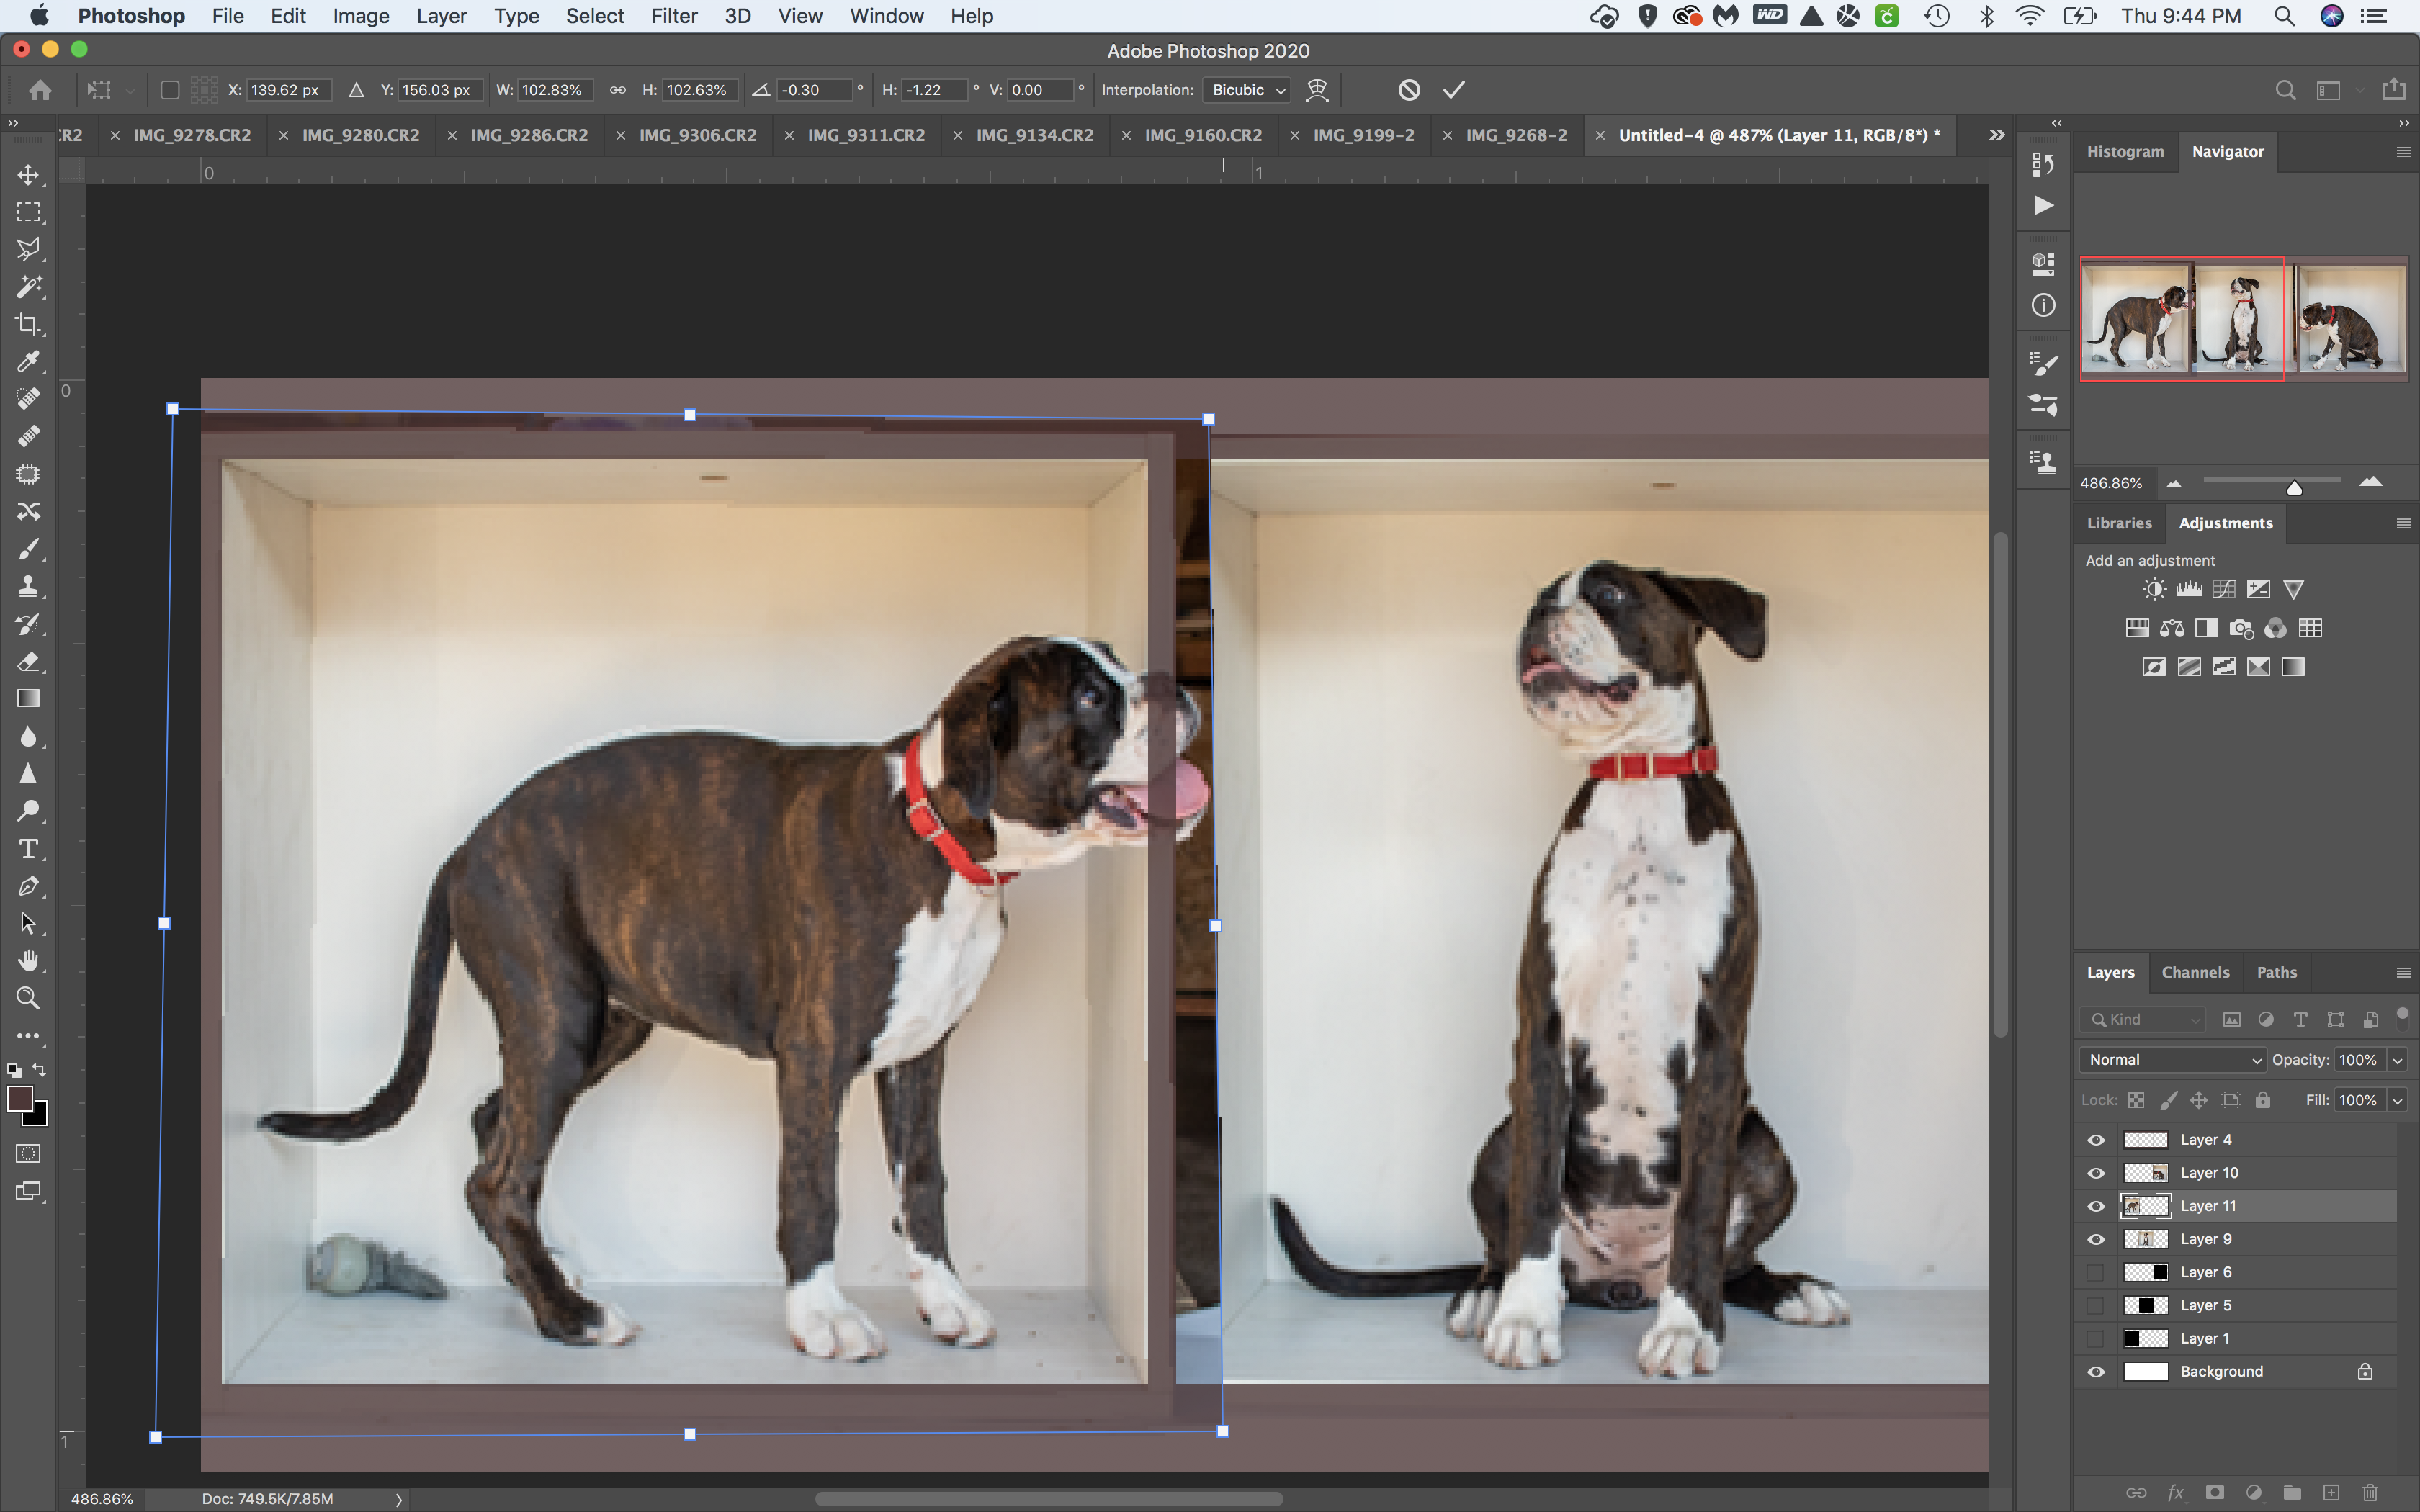Add a Brightness/Contrast adjustment
This screenshot has width=2420, height=1512.
pyautogui.click(x=2154, y=589)
